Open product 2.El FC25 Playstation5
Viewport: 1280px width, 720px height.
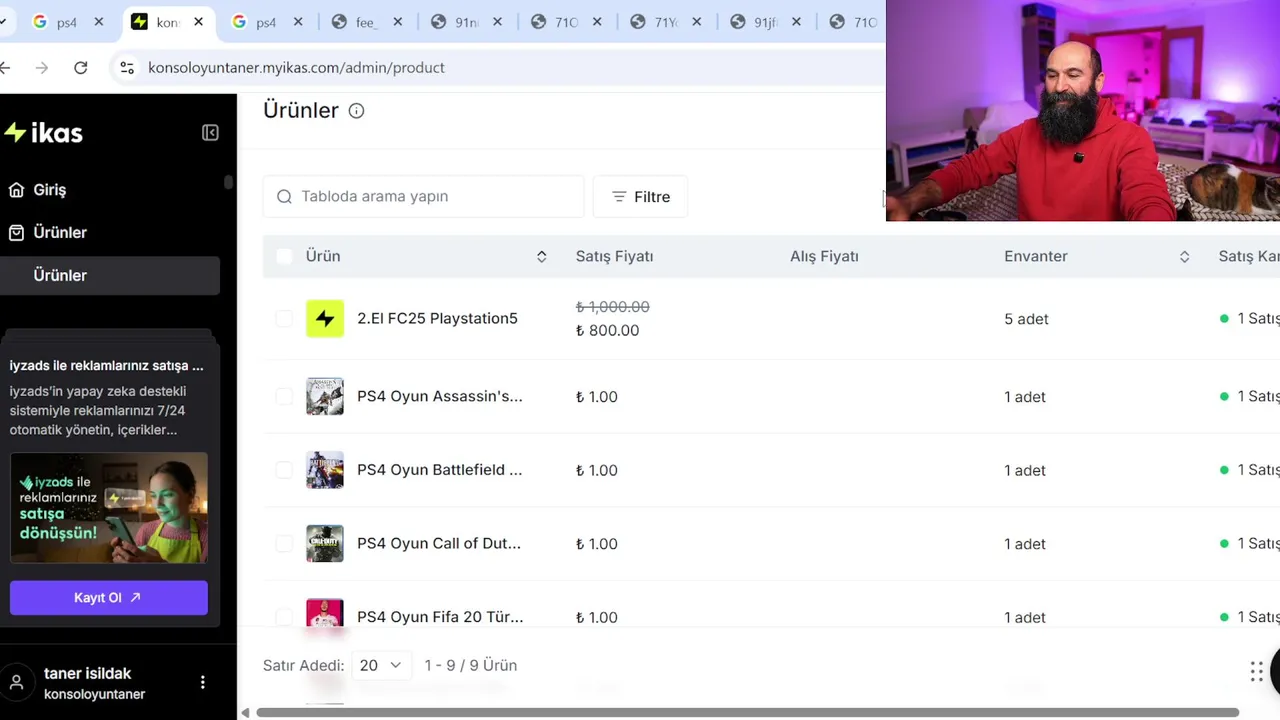(437, 319)
